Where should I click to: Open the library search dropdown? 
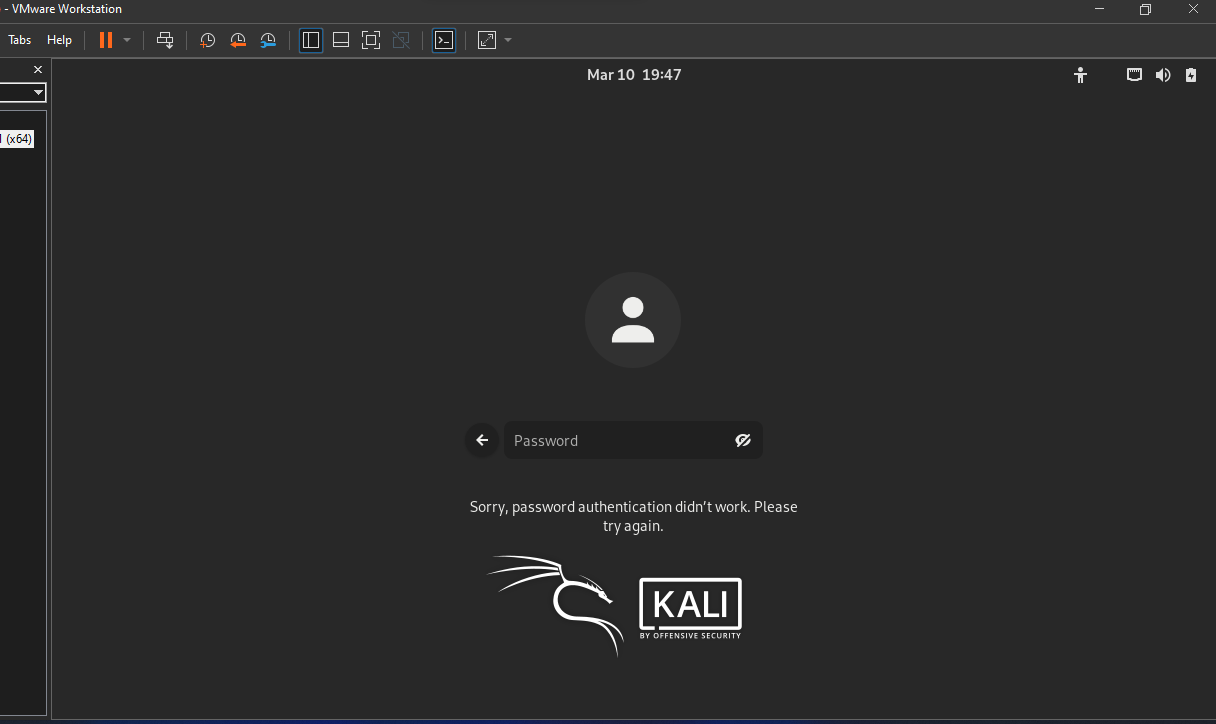(x=38, y=92)
